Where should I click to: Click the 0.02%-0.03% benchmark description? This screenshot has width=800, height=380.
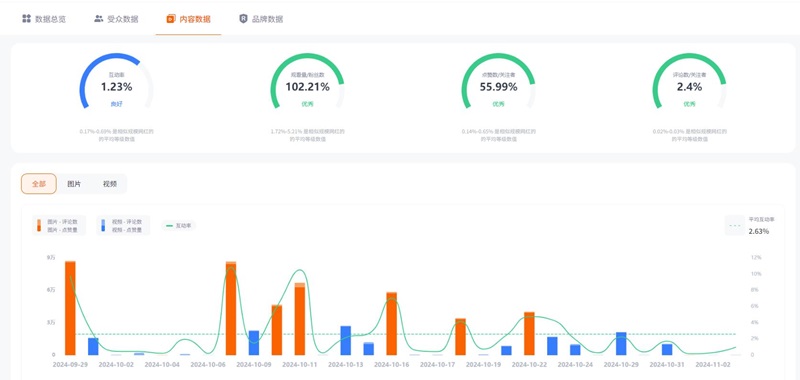[x=689, y=135]
